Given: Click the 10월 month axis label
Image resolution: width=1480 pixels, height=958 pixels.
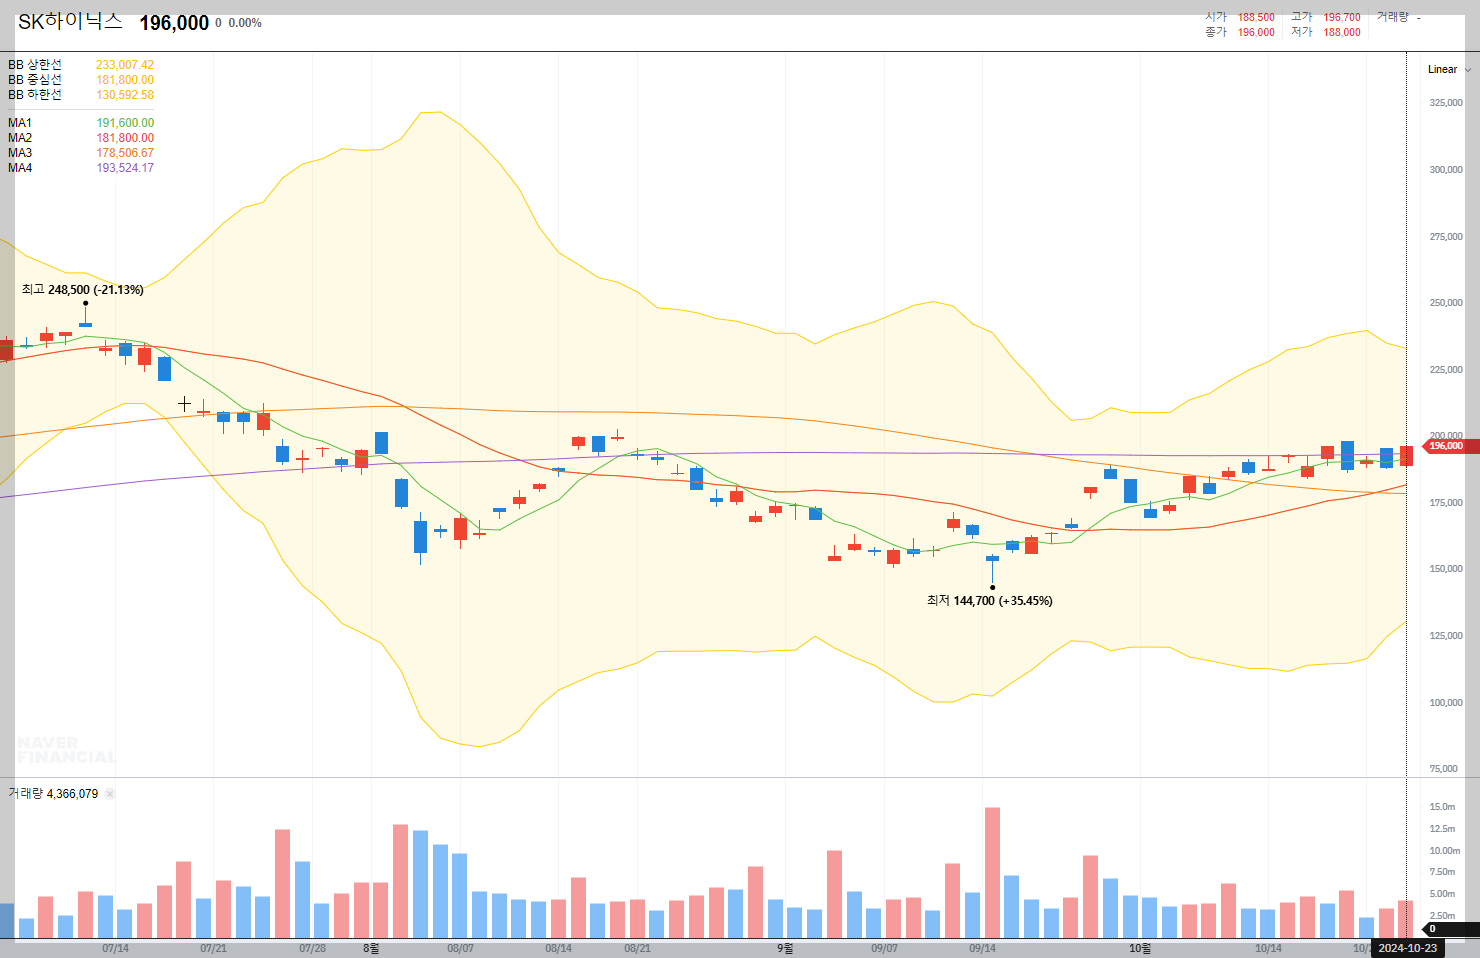Looking at the screenshot, I should tap(1139, 948).
